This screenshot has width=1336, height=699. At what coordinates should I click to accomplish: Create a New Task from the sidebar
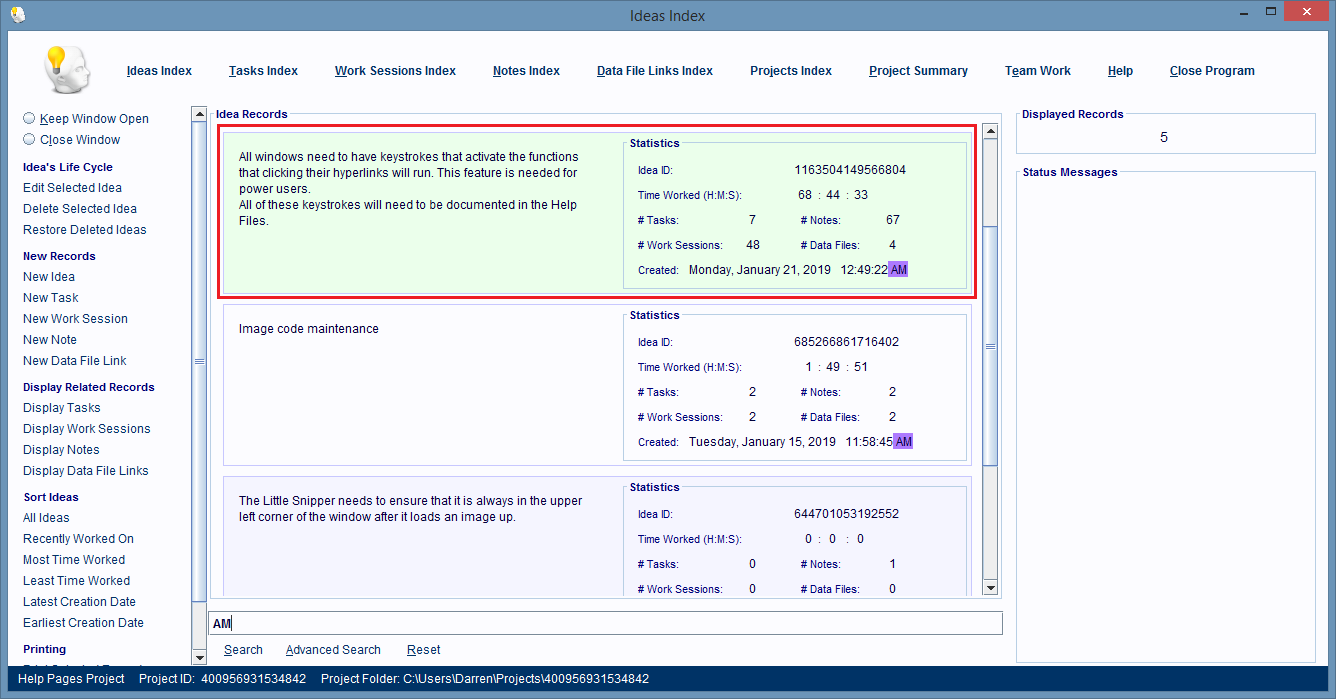(51, 298)
